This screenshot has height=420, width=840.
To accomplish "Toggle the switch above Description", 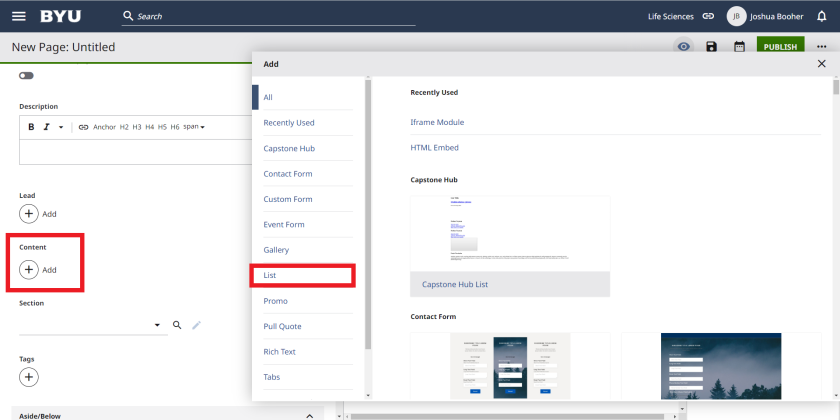I will [x=26, y=76].
